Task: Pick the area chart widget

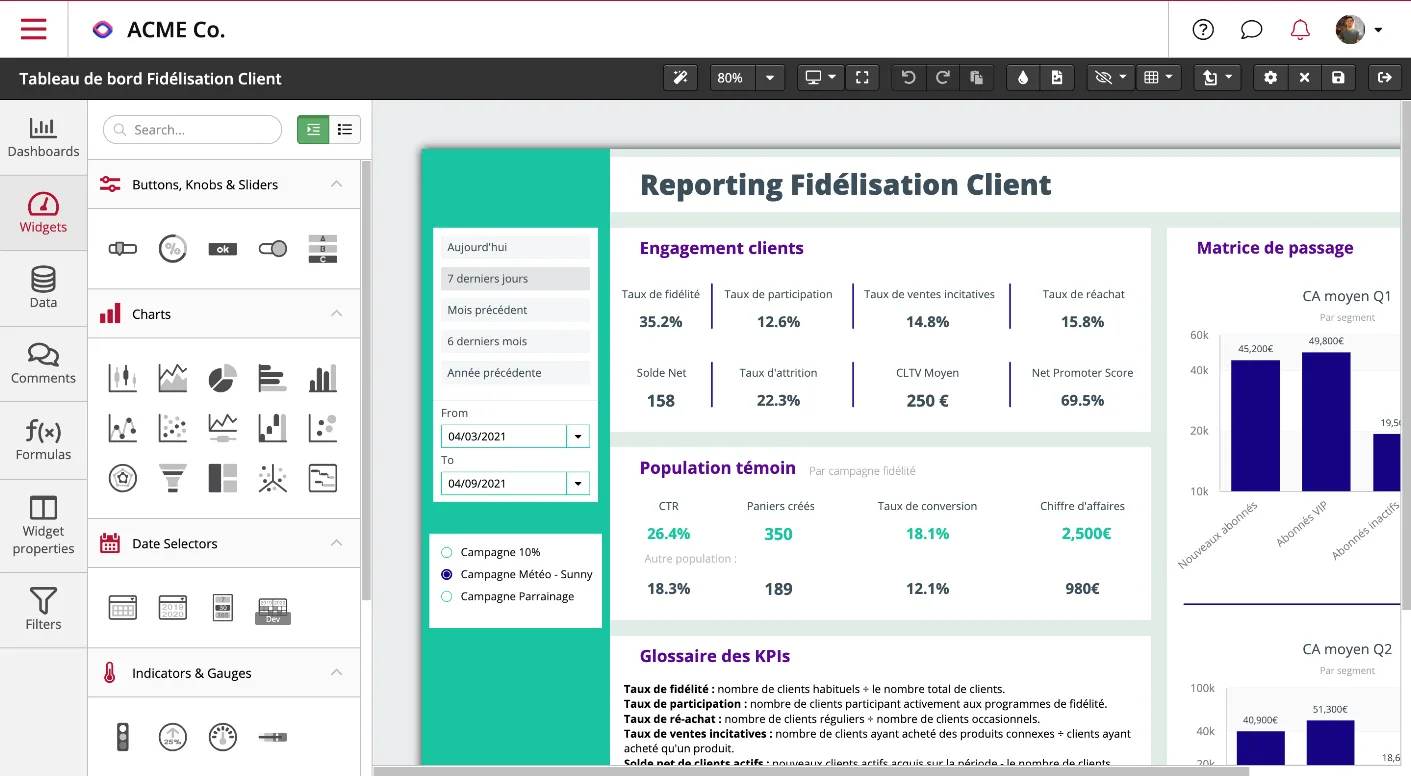Action: point(173,378)
